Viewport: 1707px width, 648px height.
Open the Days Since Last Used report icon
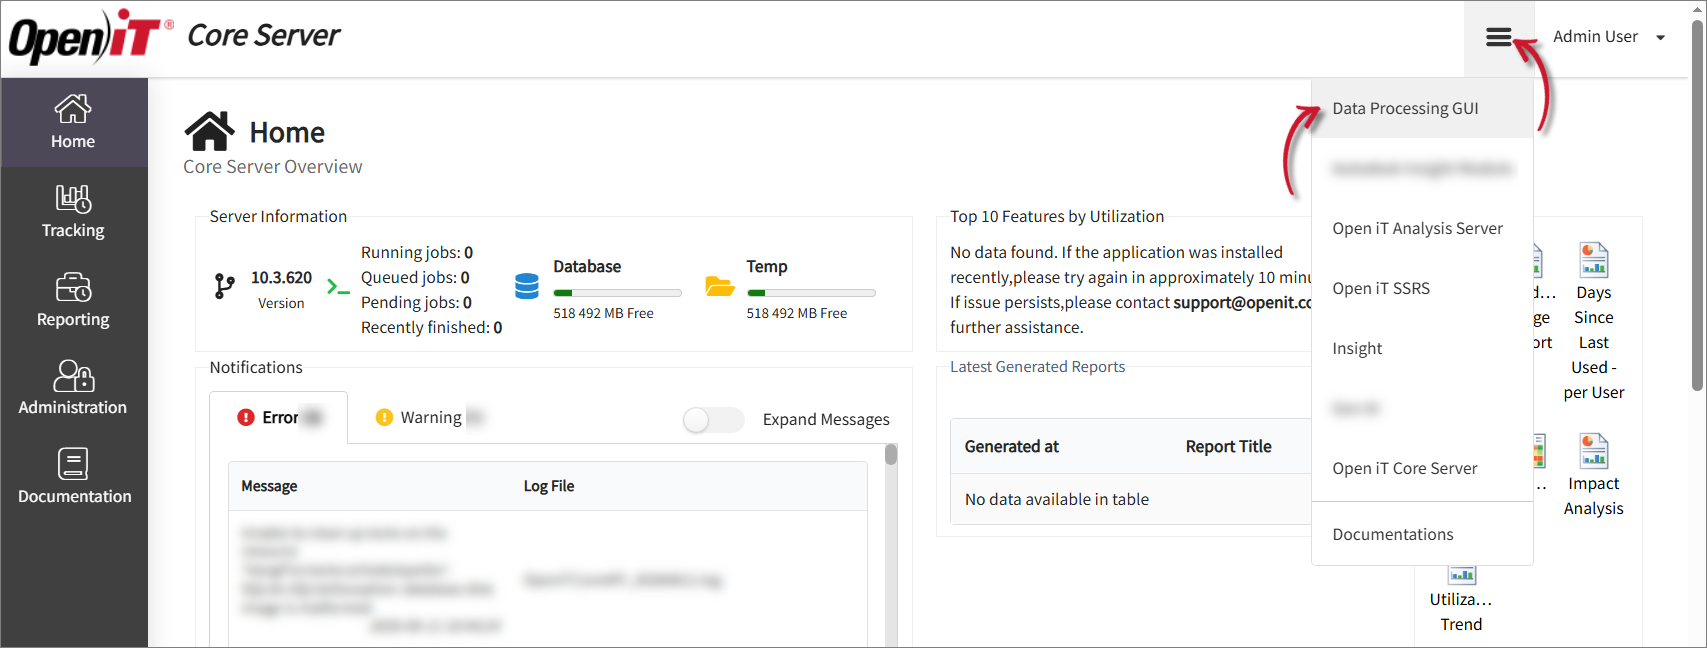point(1593,260)
